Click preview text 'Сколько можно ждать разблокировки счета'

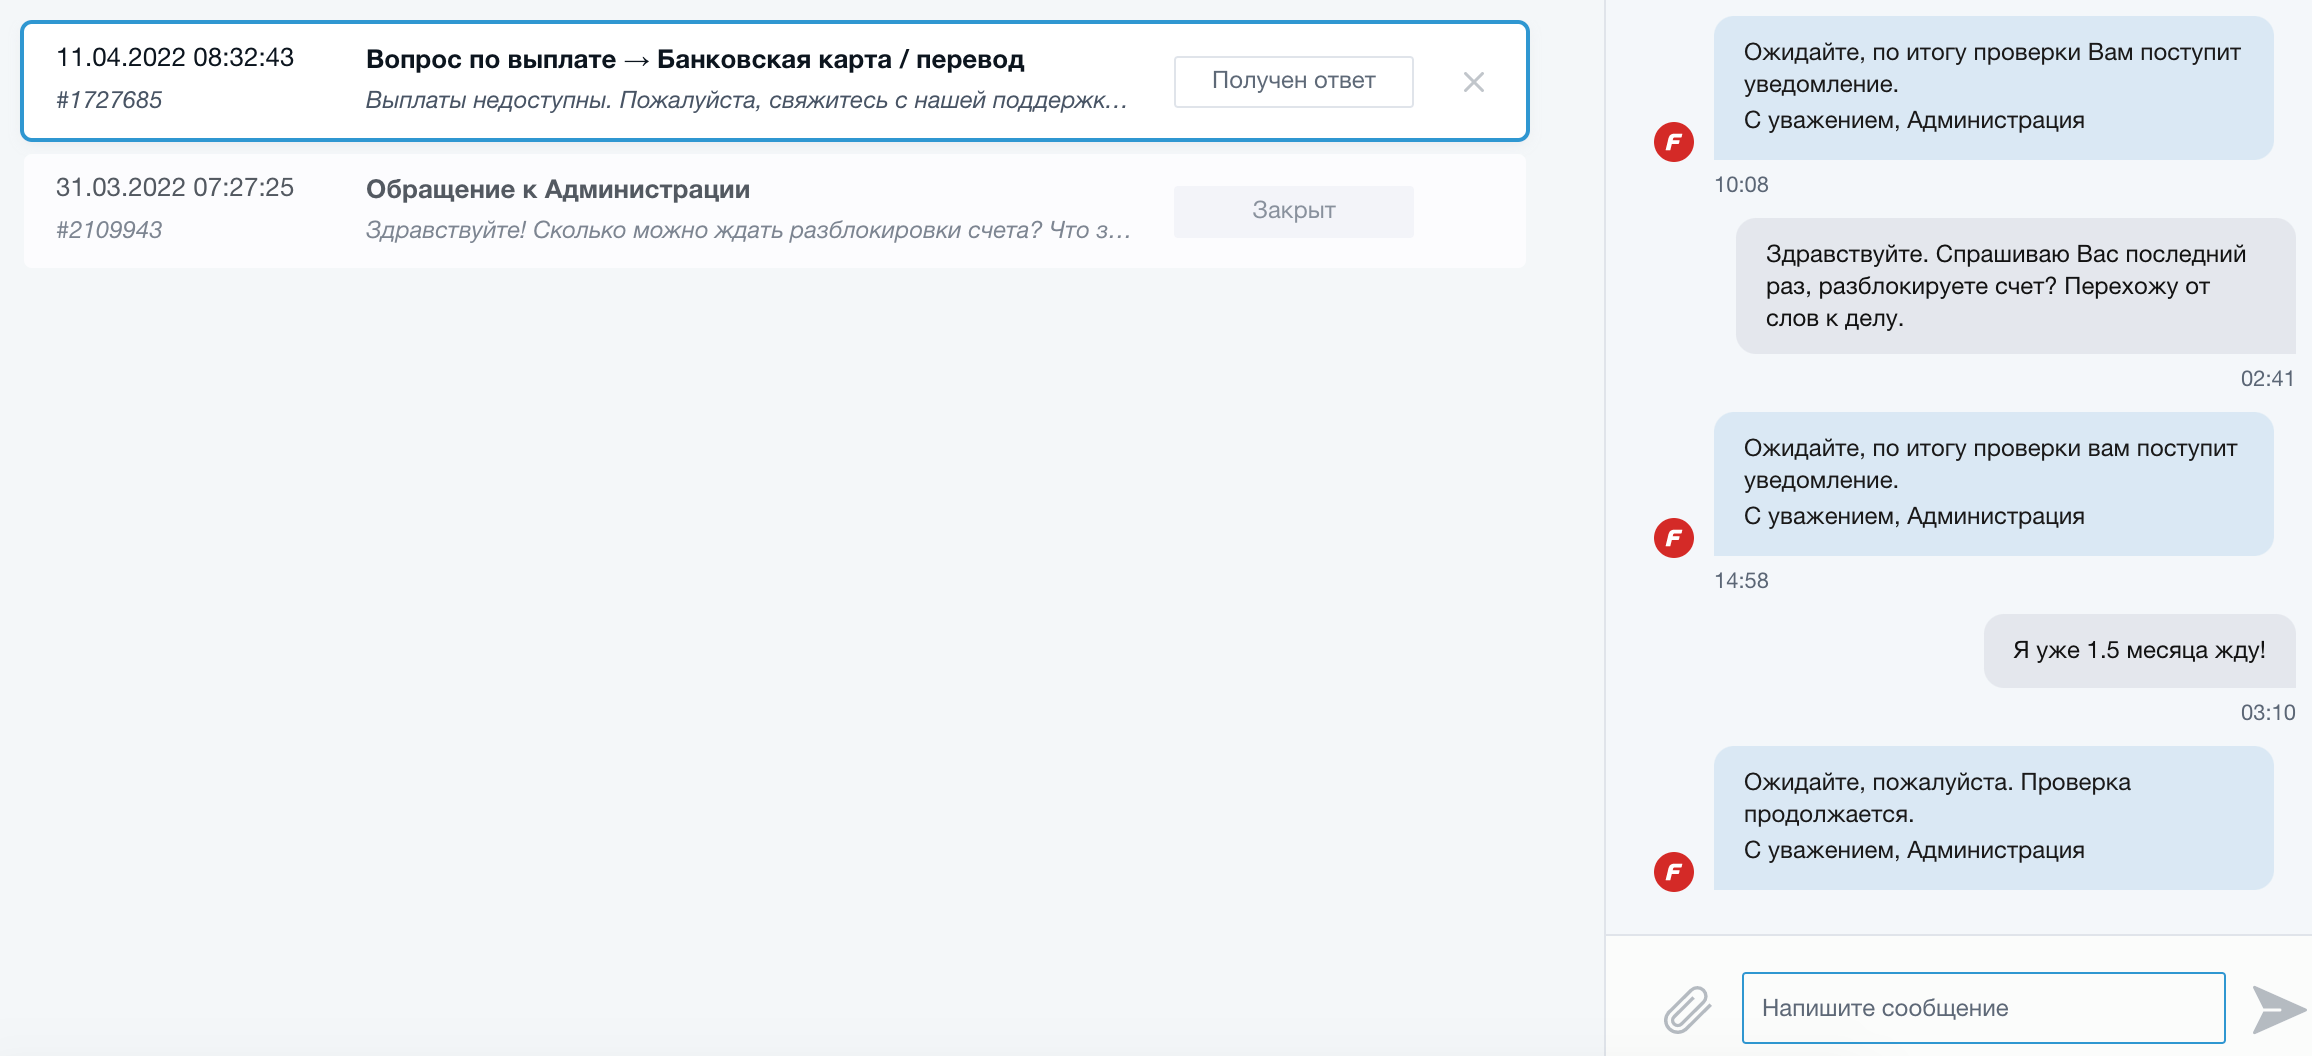click(x=746, y=230)
